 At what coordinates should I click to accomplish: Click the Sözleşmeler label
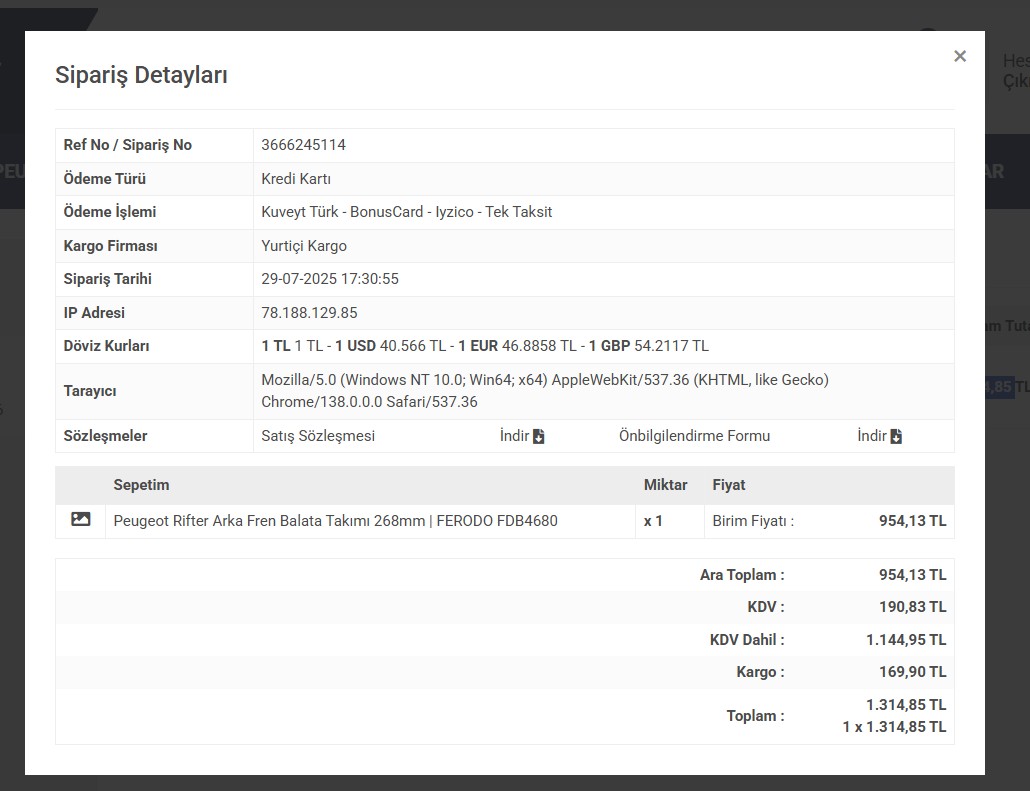[x=105, y=436]
